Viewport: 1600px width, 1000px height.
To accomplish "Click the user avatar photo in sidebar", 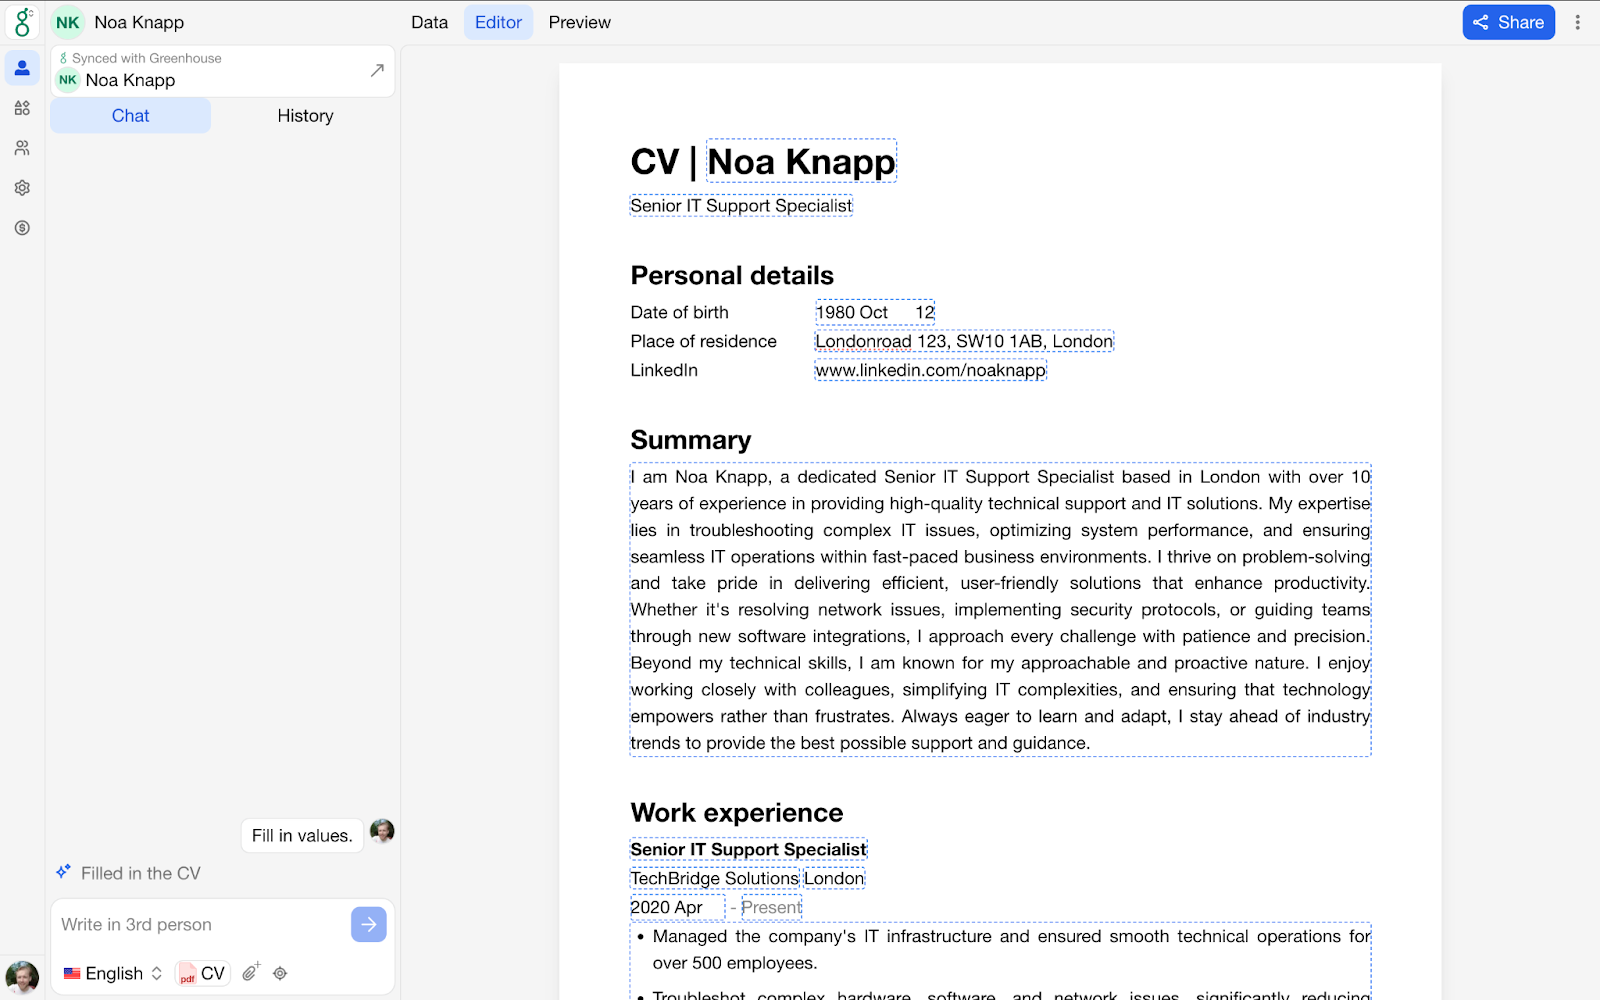I will click(22, 976).
